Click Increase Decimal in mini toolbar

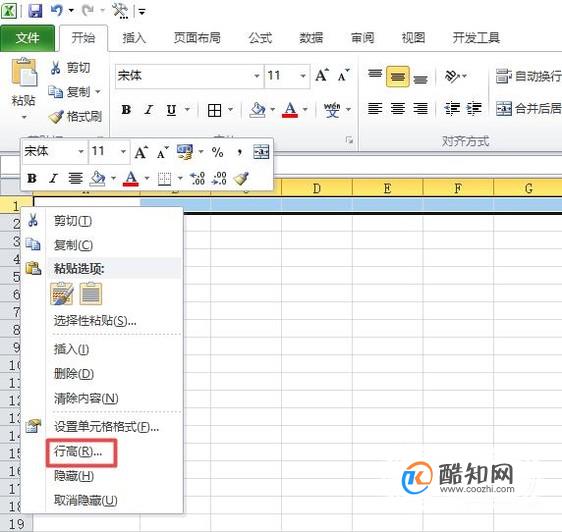[197, 178]
